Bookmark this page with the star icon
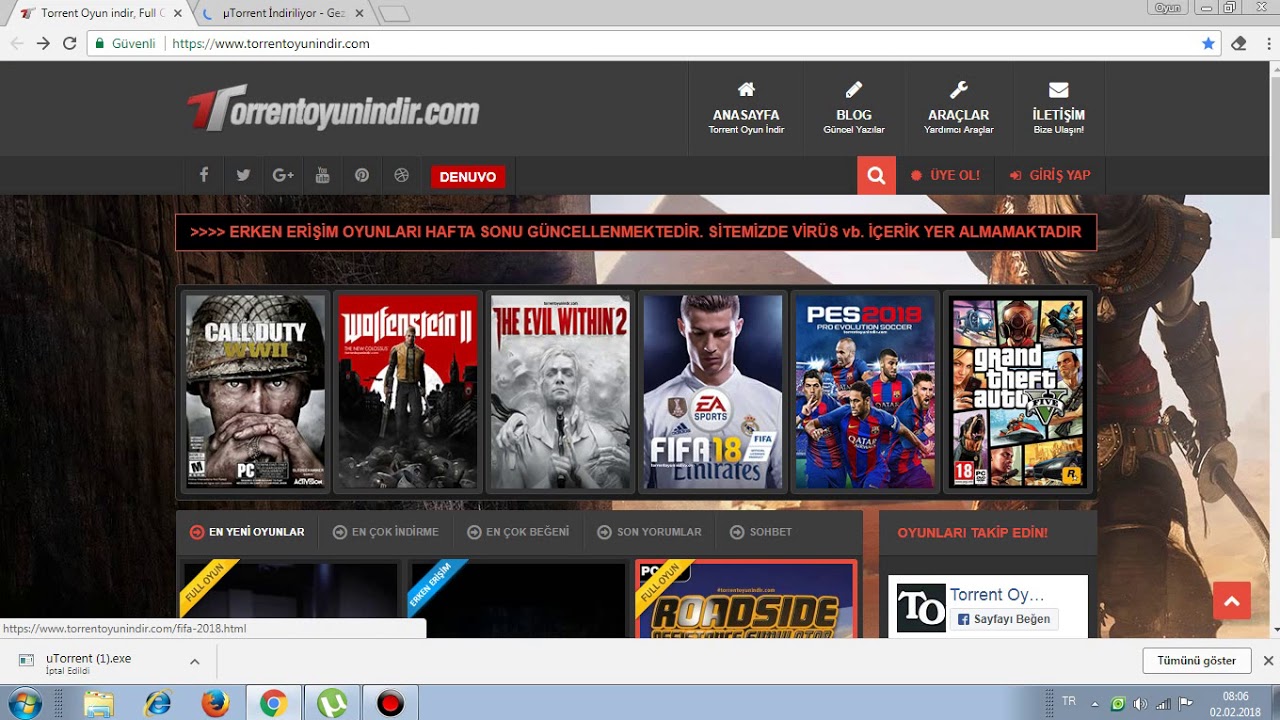Screen dimensions: 1280x720 tap(1208, 43)
